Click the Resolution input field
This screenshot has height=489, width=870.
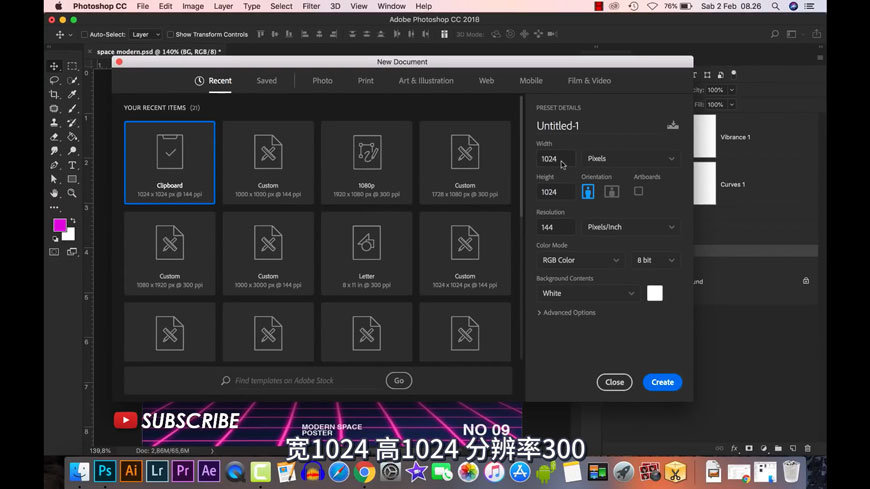(x=555, y=227)
